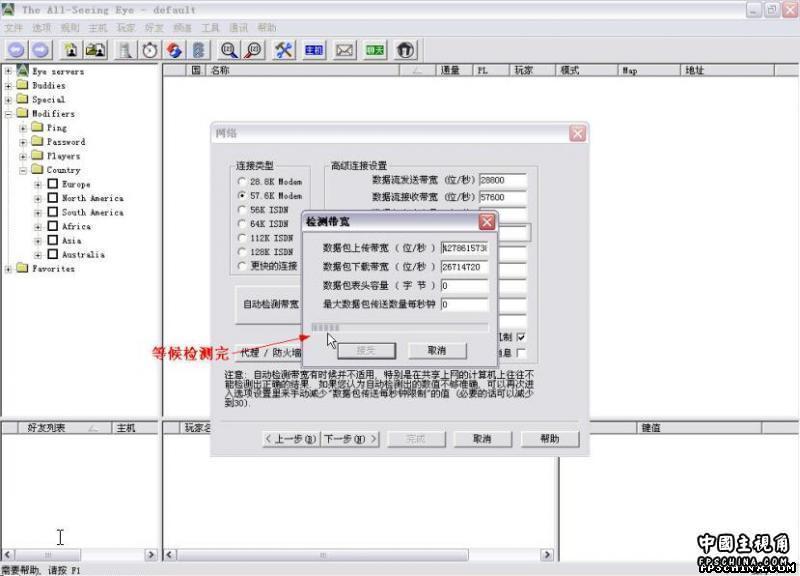Expand the Special tree node
Image resolution: width=800 pixels, height=576 pixels.
(8, 99)
